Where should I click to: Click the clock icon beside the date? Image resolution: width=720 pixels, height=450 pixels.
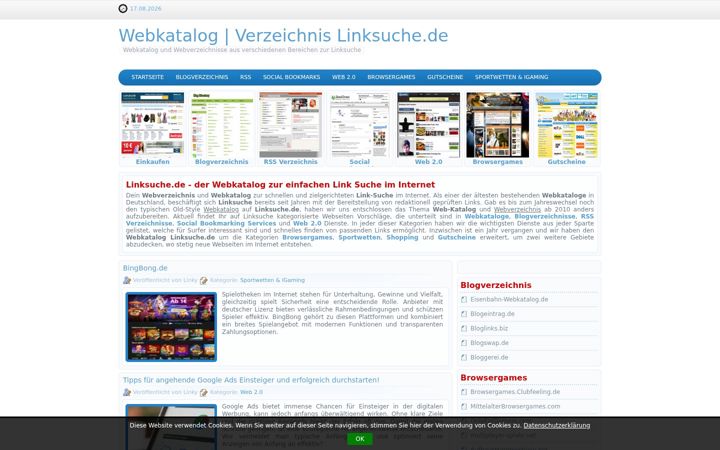click(x=123, y=8)
